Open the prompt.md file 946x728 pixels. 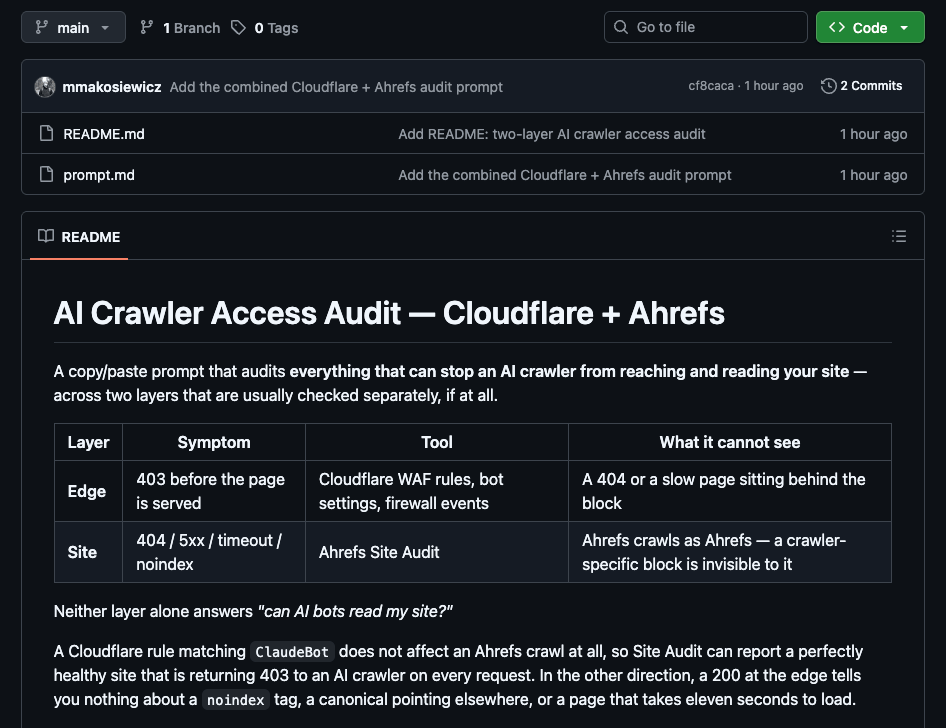[x=99, y=175]
